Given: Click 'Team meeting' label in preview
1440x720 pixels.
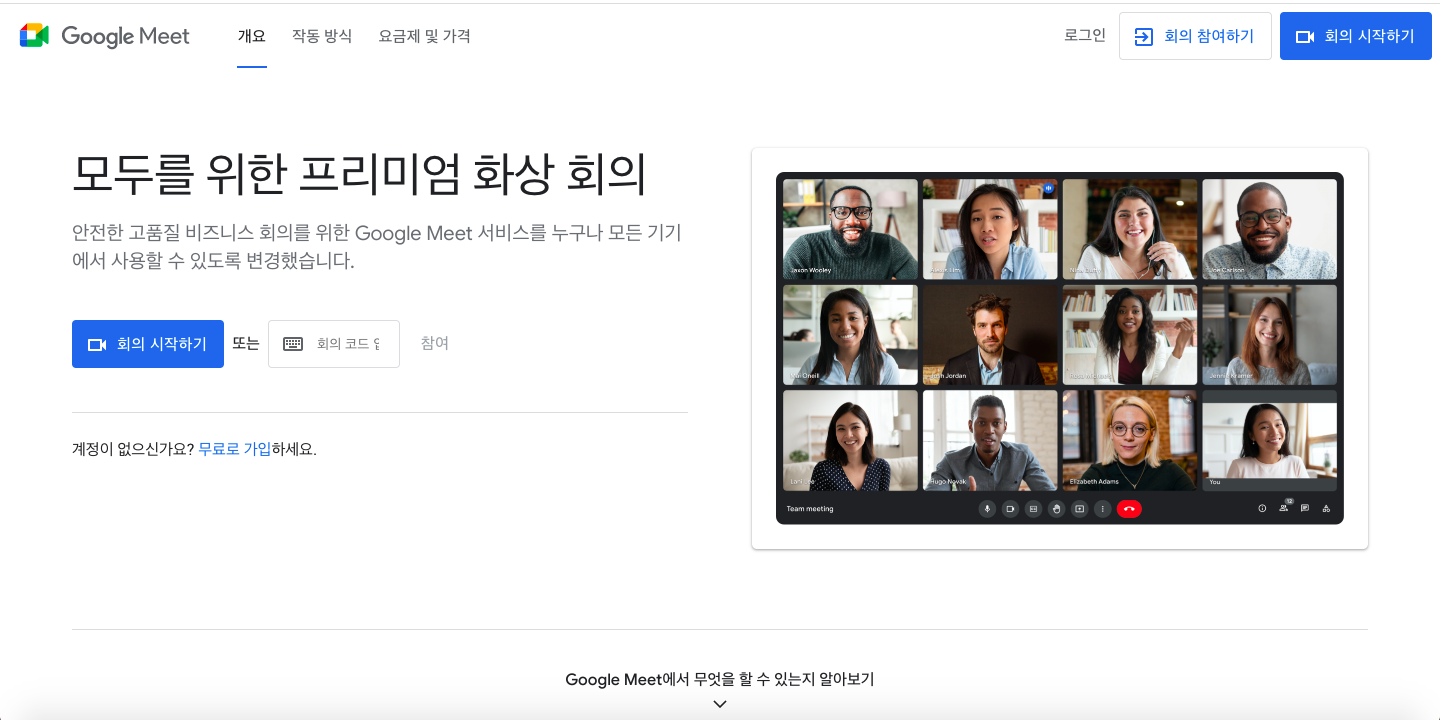Looking at the screenshot, I should pyautogui.click(x=810, y=509).
